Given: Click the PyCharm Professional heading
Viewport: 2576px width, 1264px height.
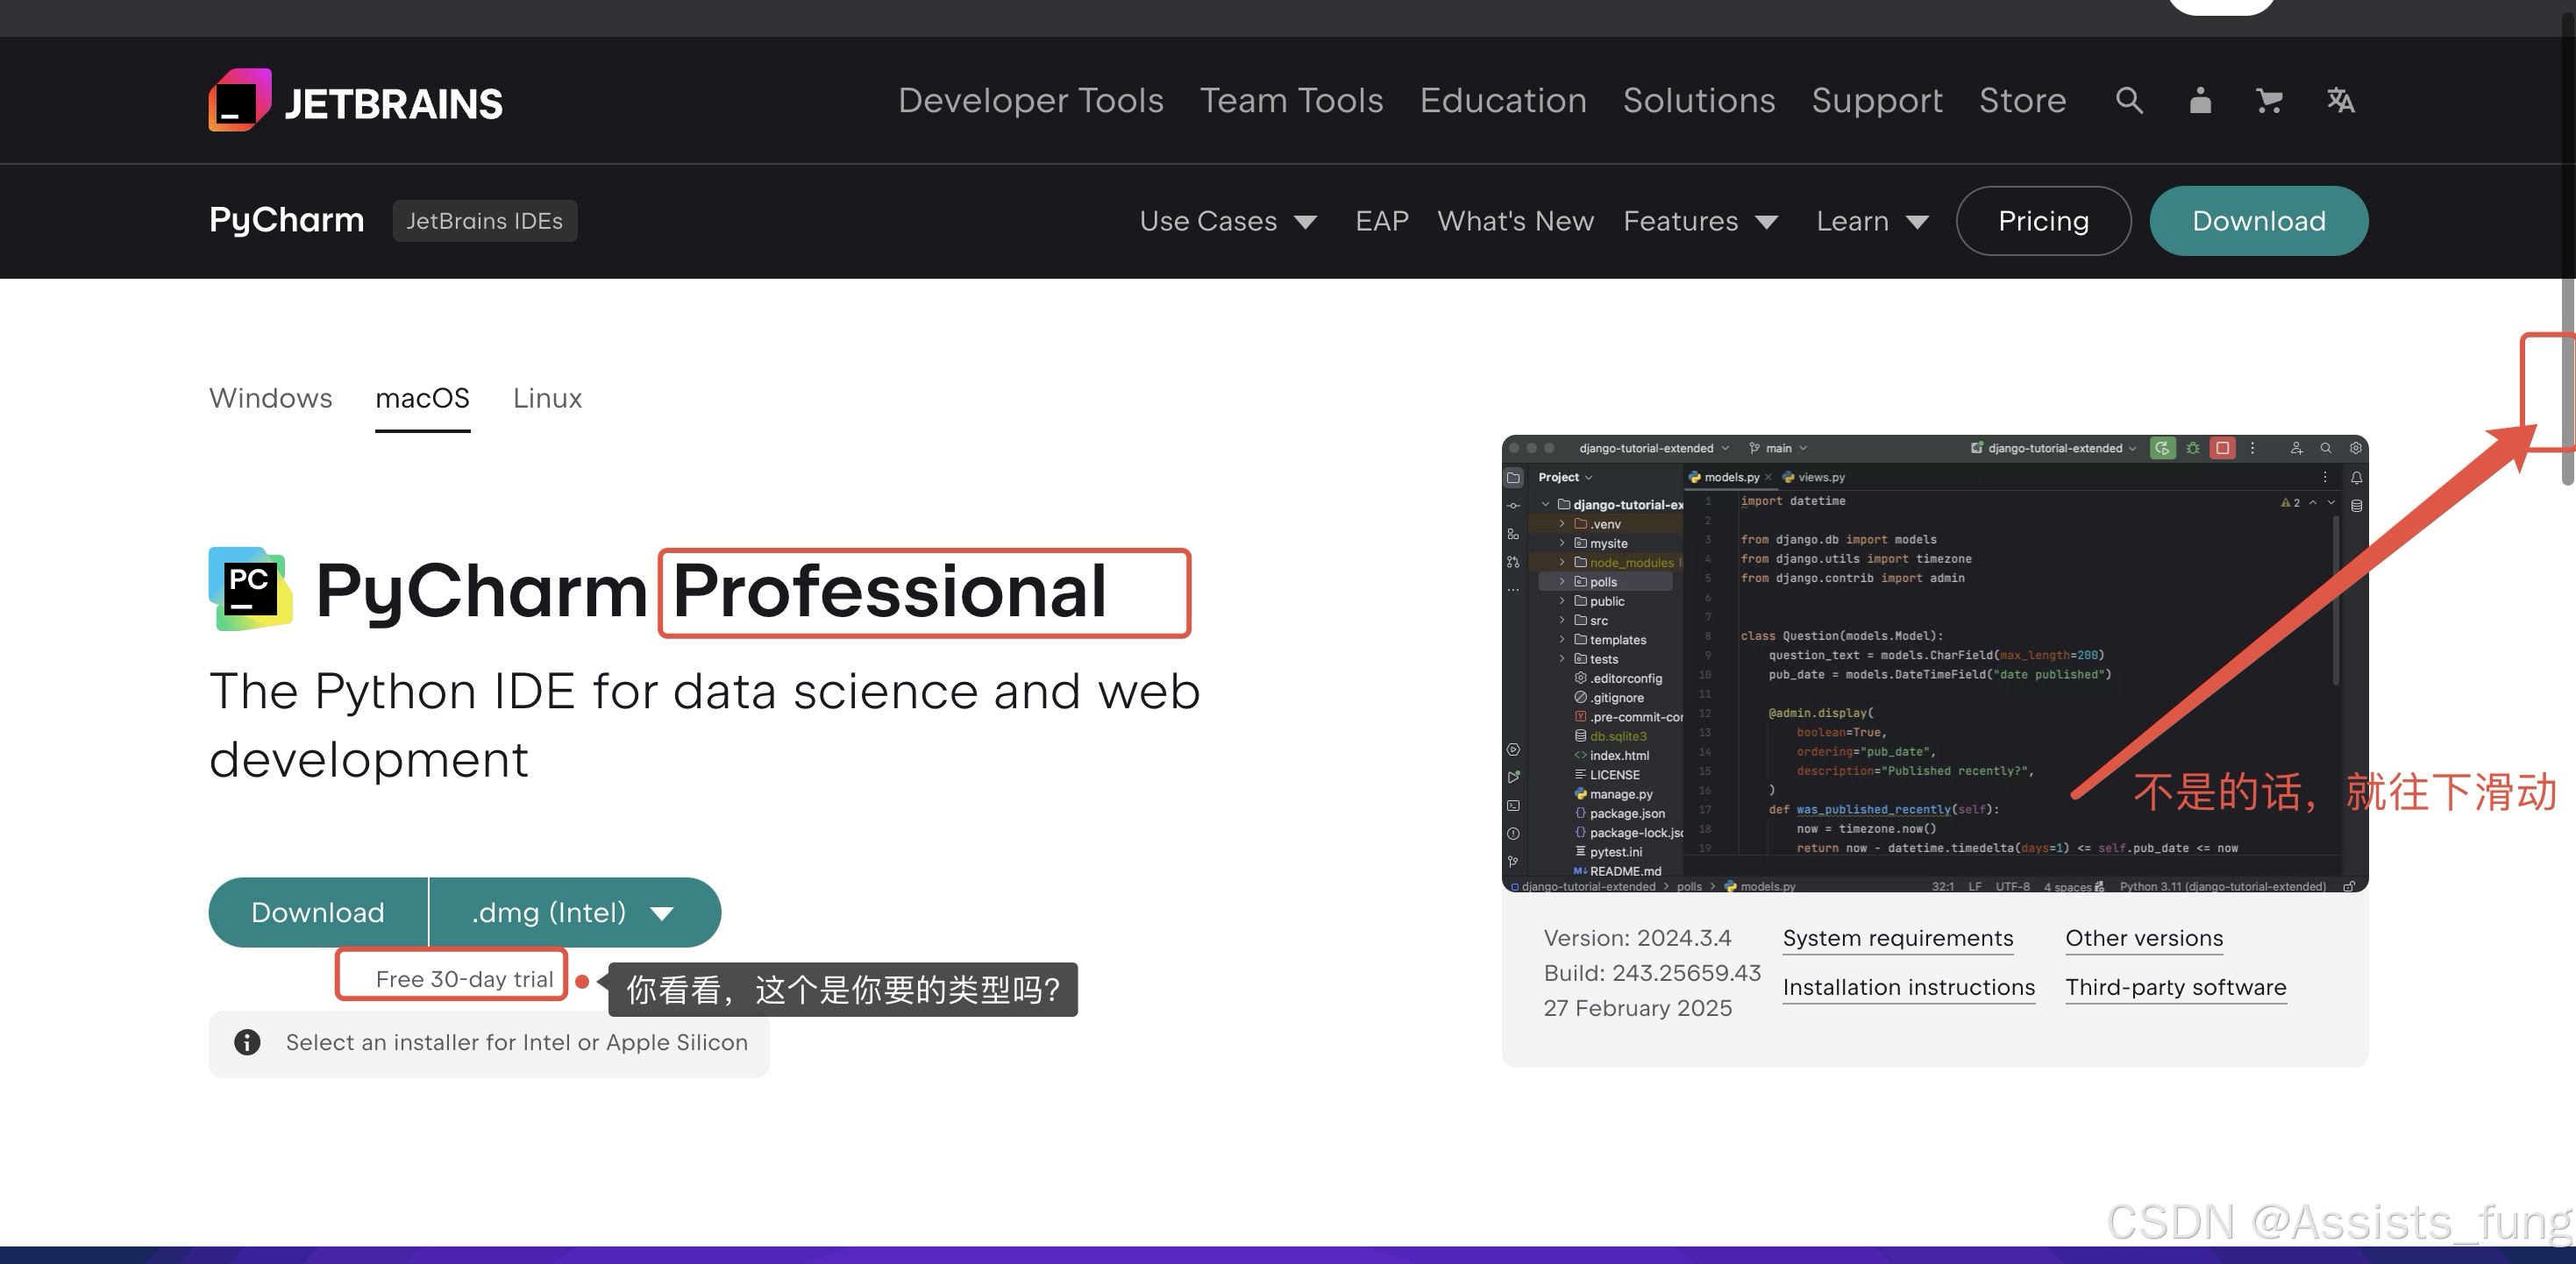Looking at the screenshot, I should tap(711, 590).
